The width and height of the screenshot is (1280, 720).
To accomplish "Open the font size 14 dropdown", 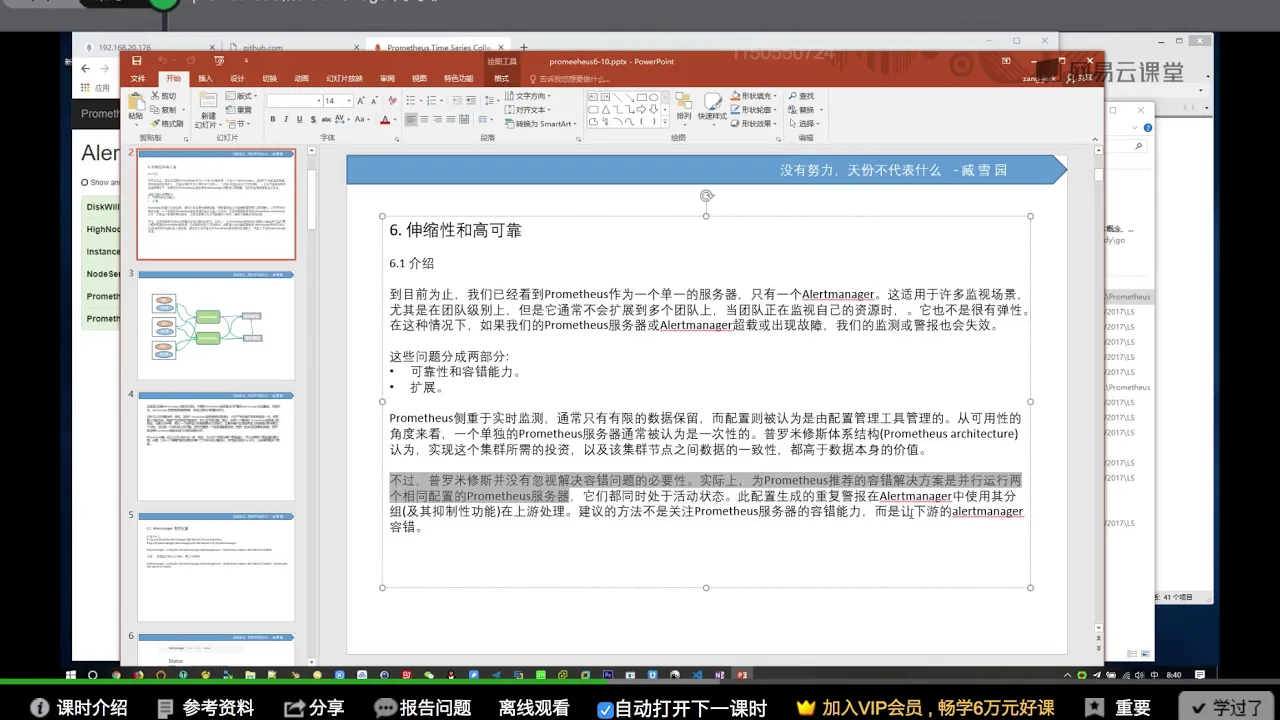I will [x=349, y=101].
